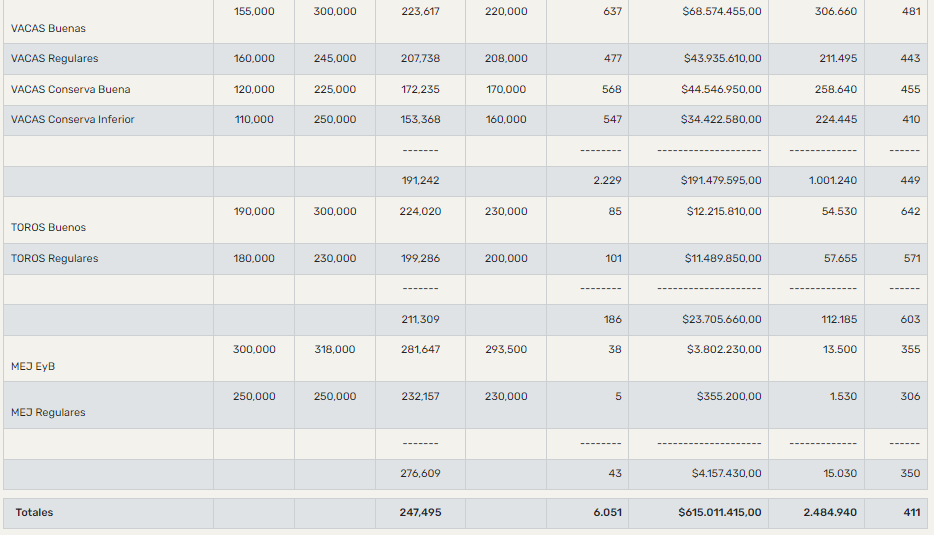Click the total amount $615.011.415,00
934x535 pixels.
719,512
